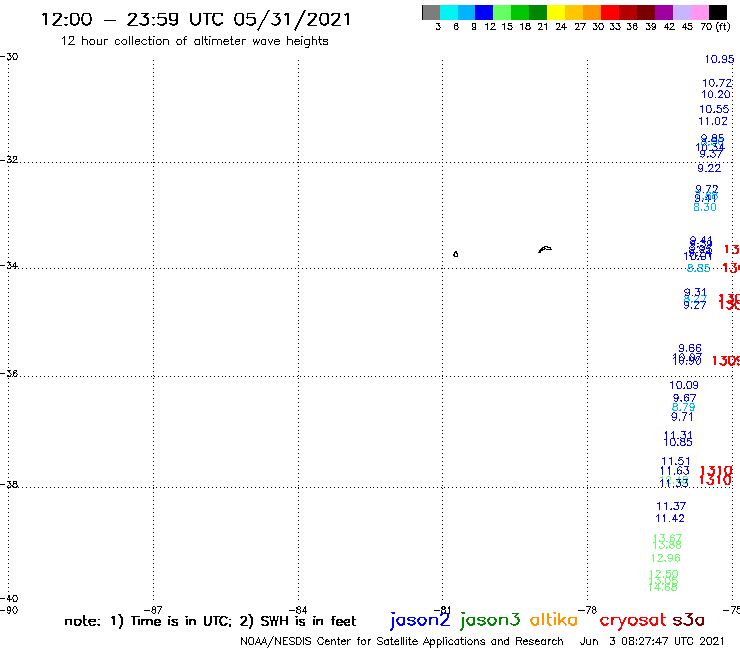
Task: Click the wave height value 9.72
Action: coord(706,189)
